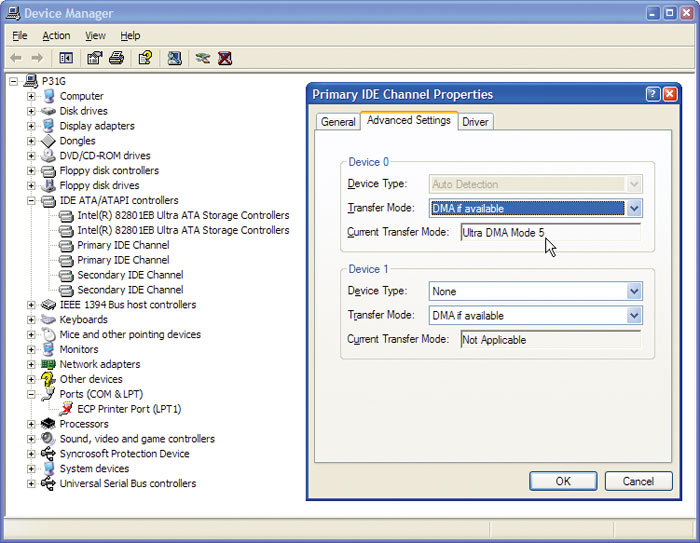Open Device 1 Transfer Mode dropdown
Image resolution: width=700 pixels, height=543 pixels.
[x=633, y=315]
